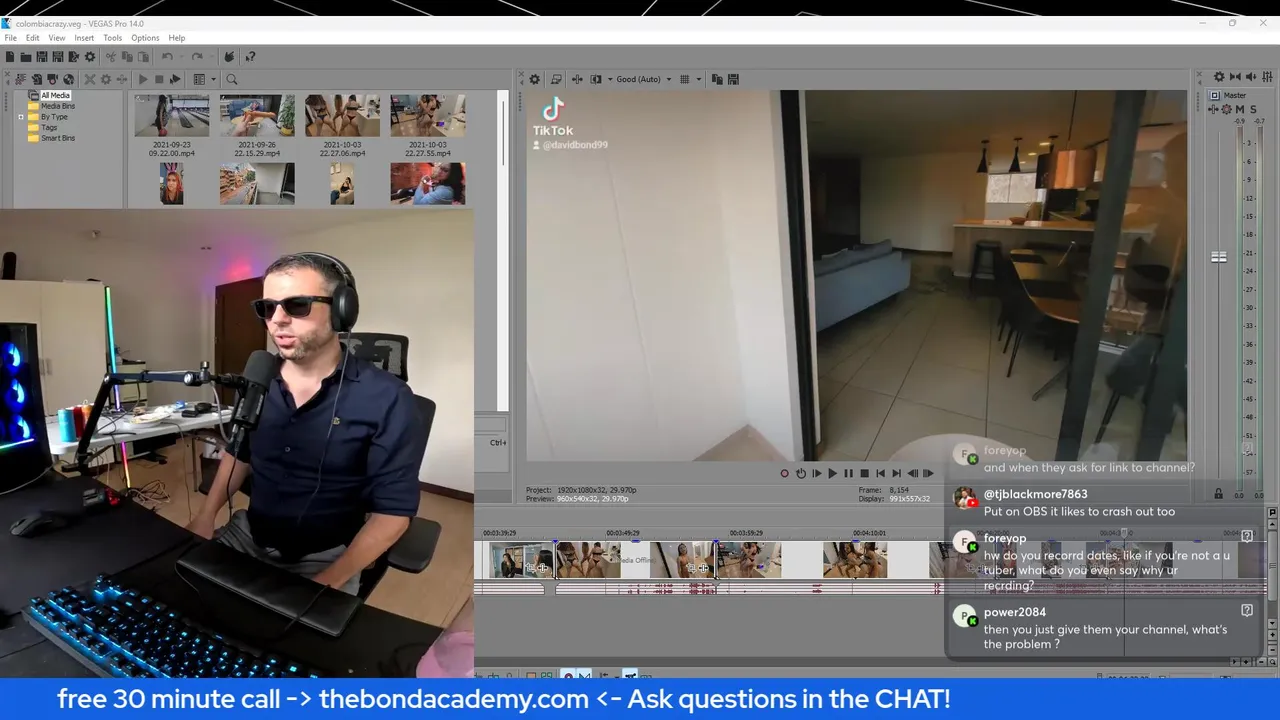The width and height of the screenshot is (1280, 720).
Task: Click the Paste toolbar icon
Action: tap(143, 57)
